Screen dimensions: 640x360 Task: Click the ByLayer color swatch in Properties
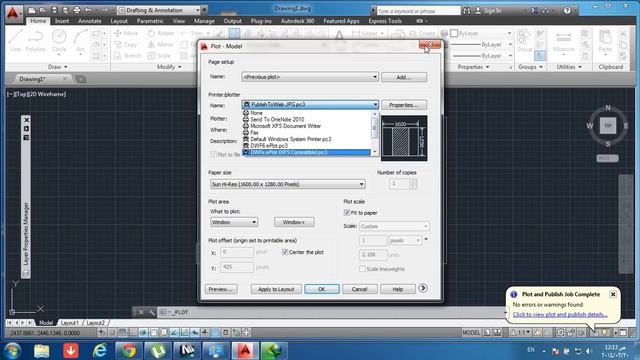click(x=454, y=33)
